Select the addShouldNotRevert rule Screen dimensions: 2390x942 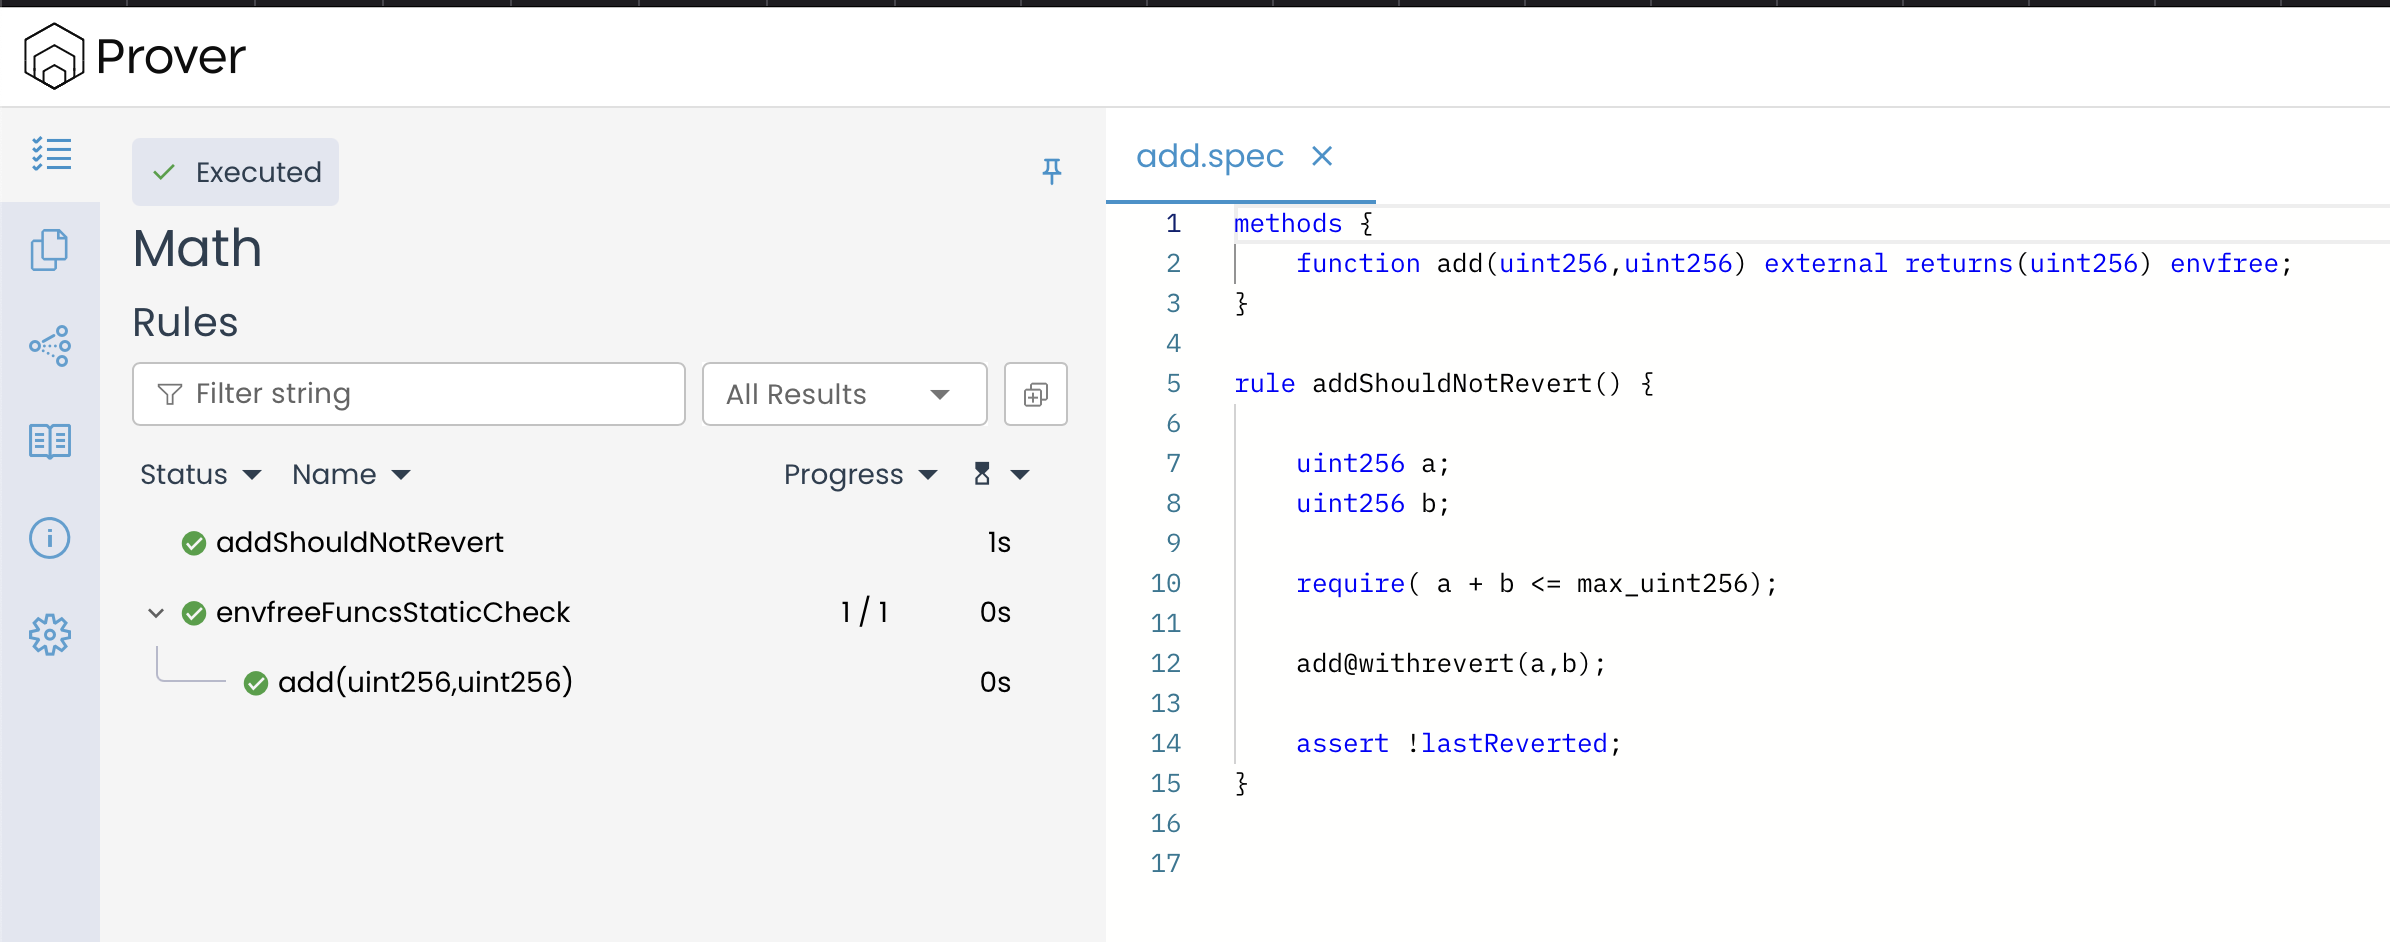359,542
